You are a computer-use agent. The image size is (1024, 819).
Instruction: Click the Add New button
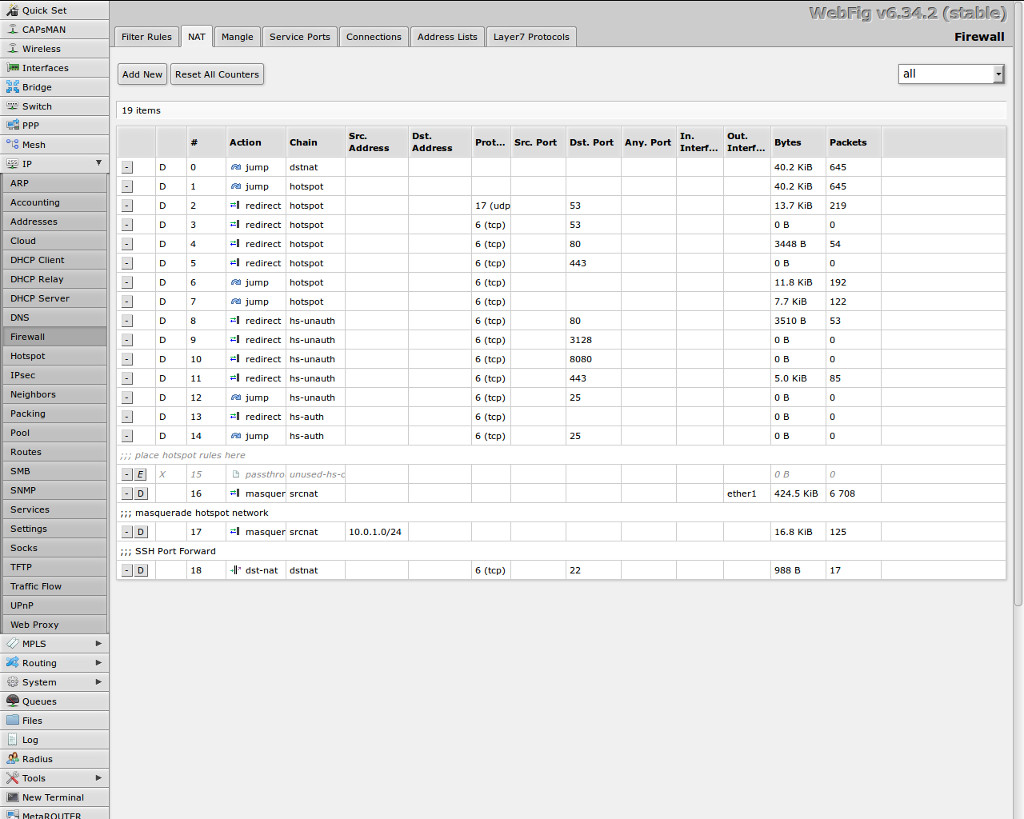coord(142,74)
